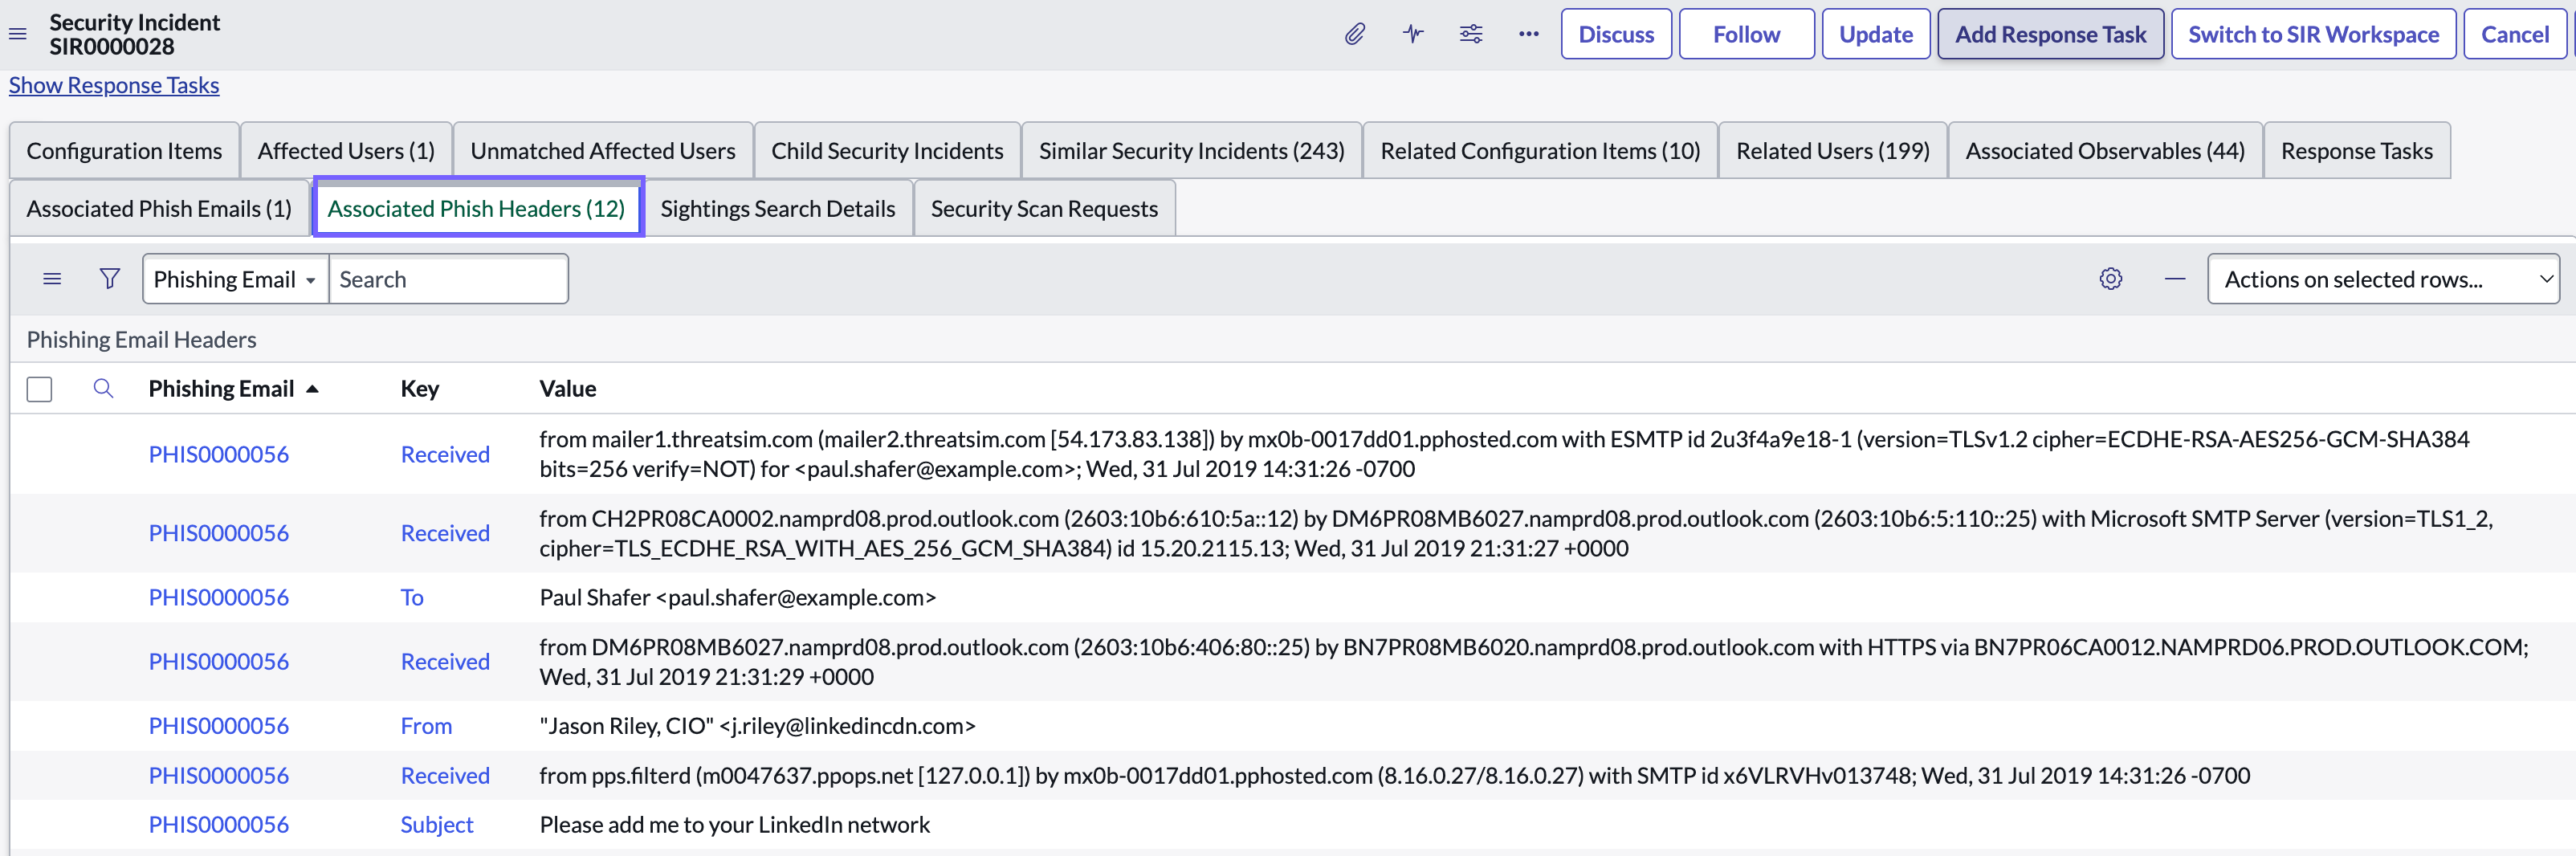Open Received key for pps.filterd row
The image size is (2576, 856).
tap(445, 776)
